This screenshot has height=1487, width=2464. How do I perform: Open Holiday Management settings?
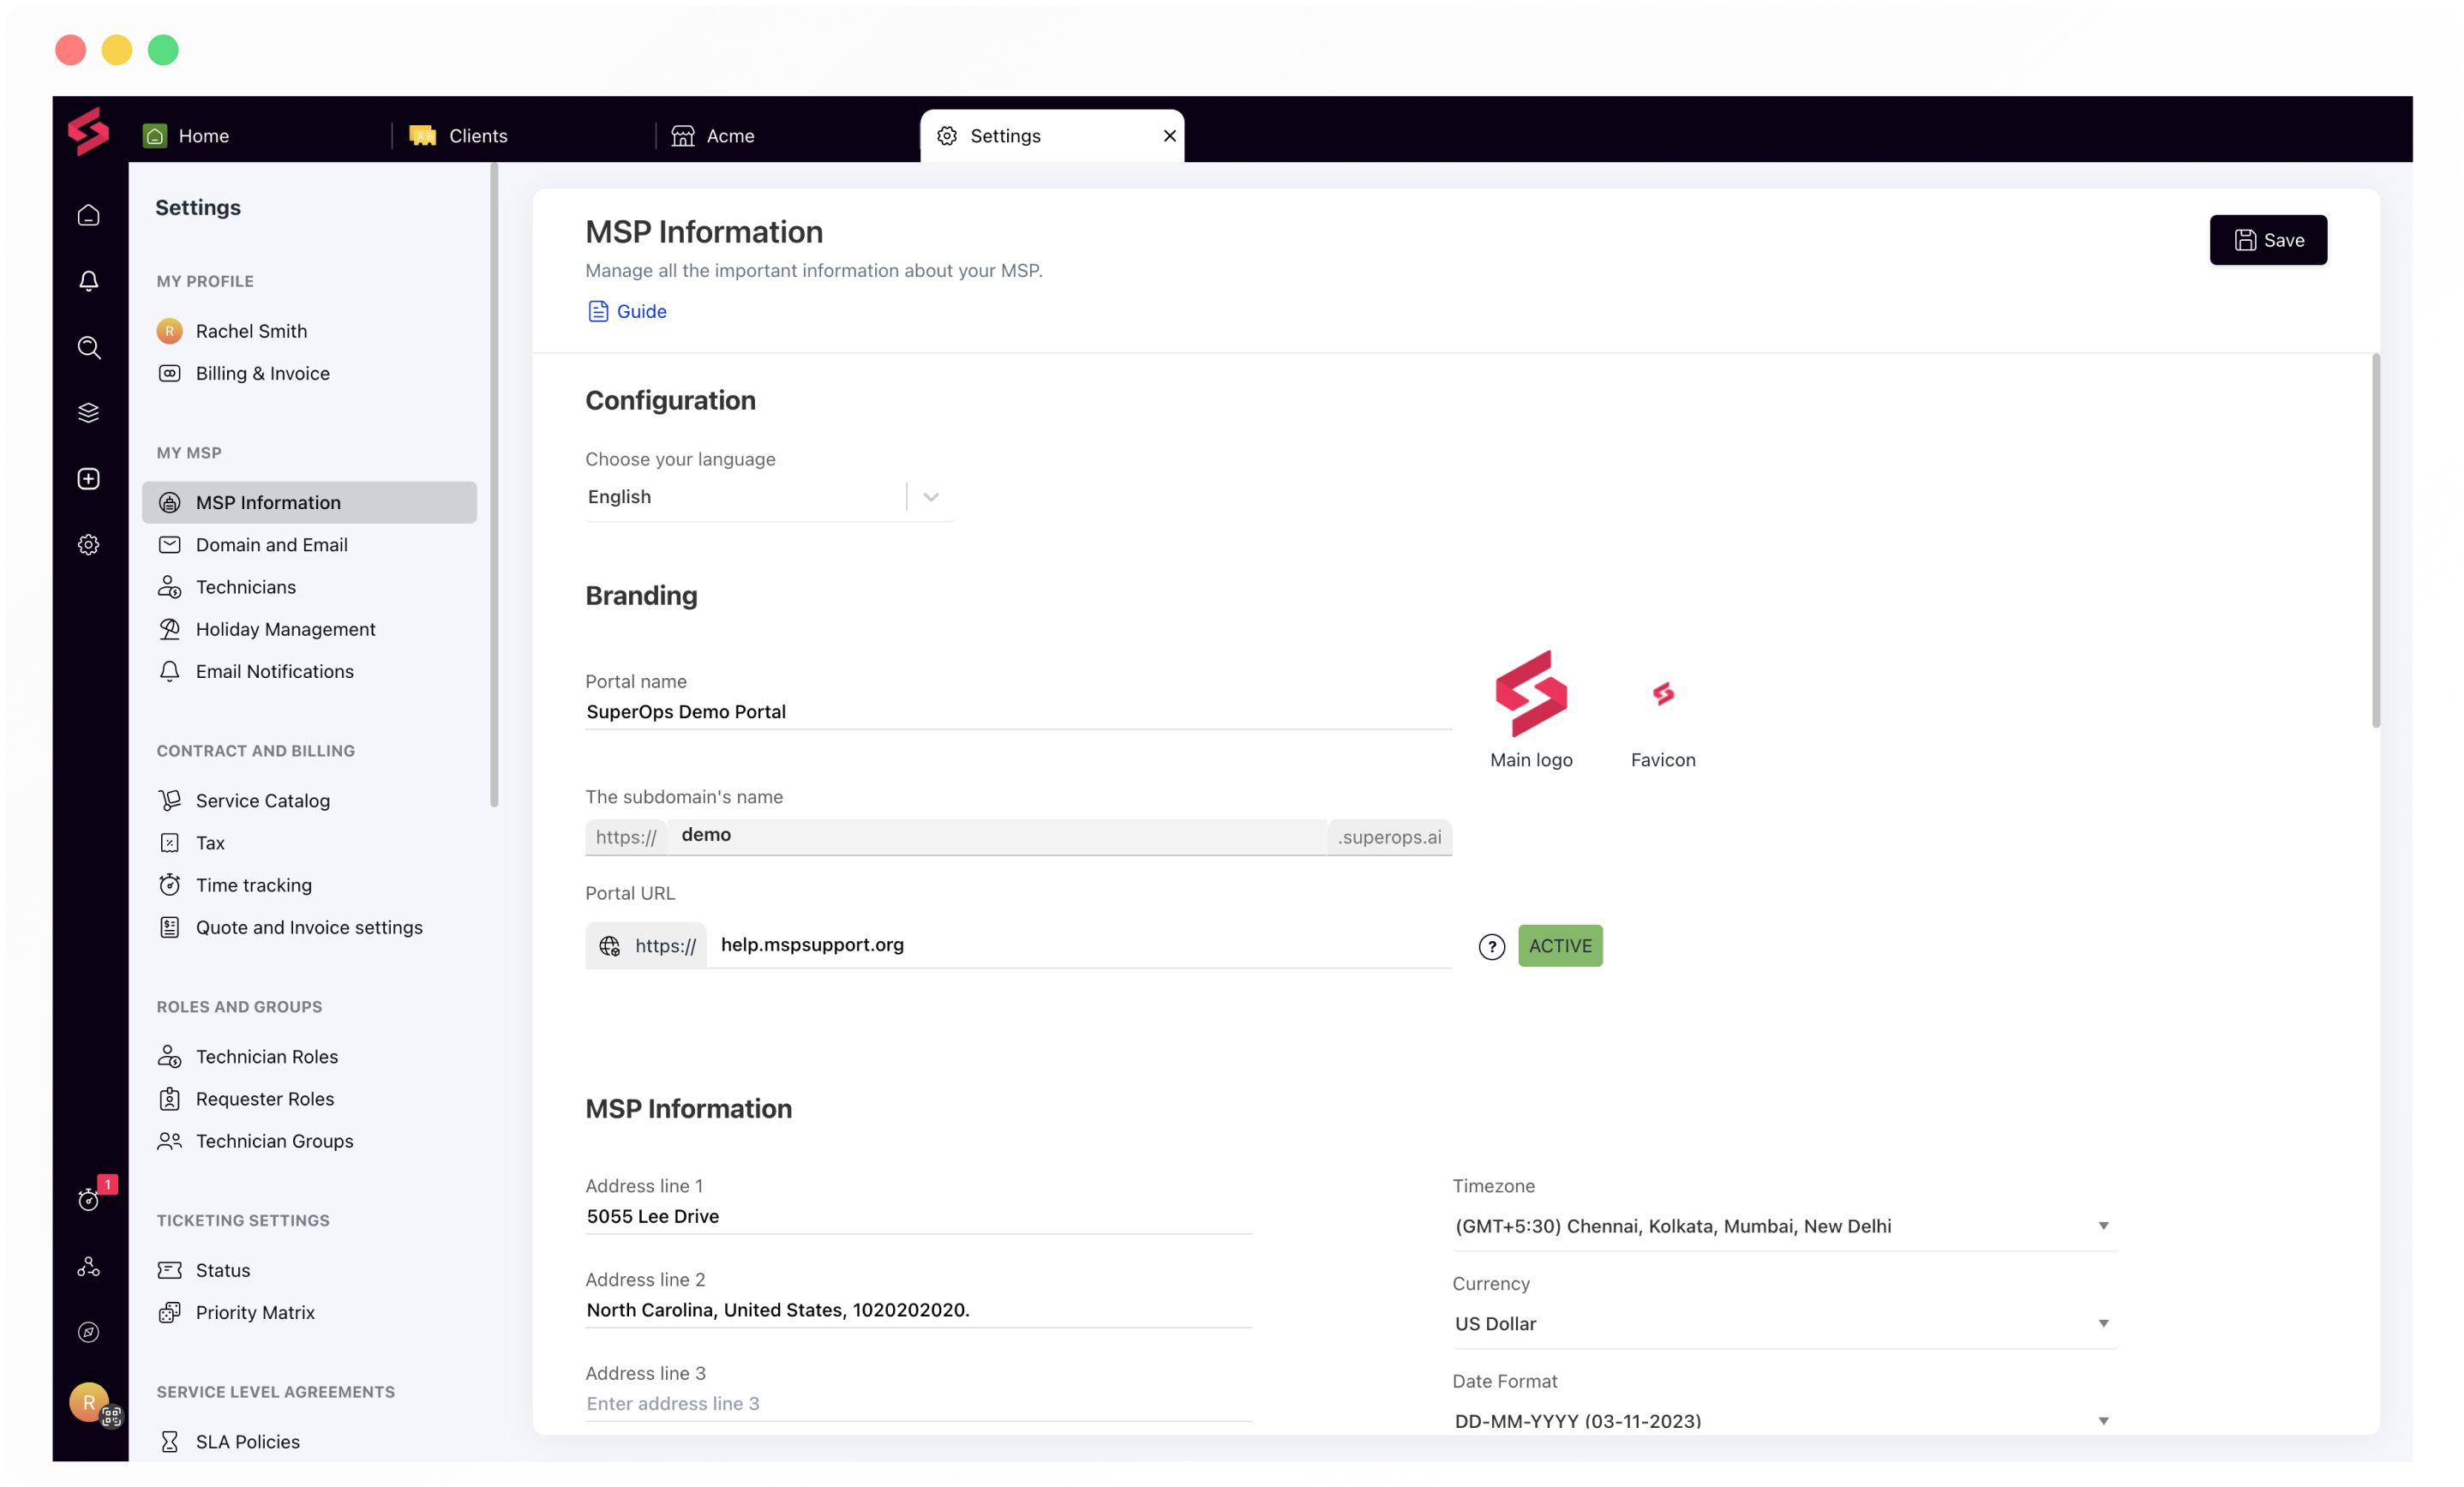point(309,629)
